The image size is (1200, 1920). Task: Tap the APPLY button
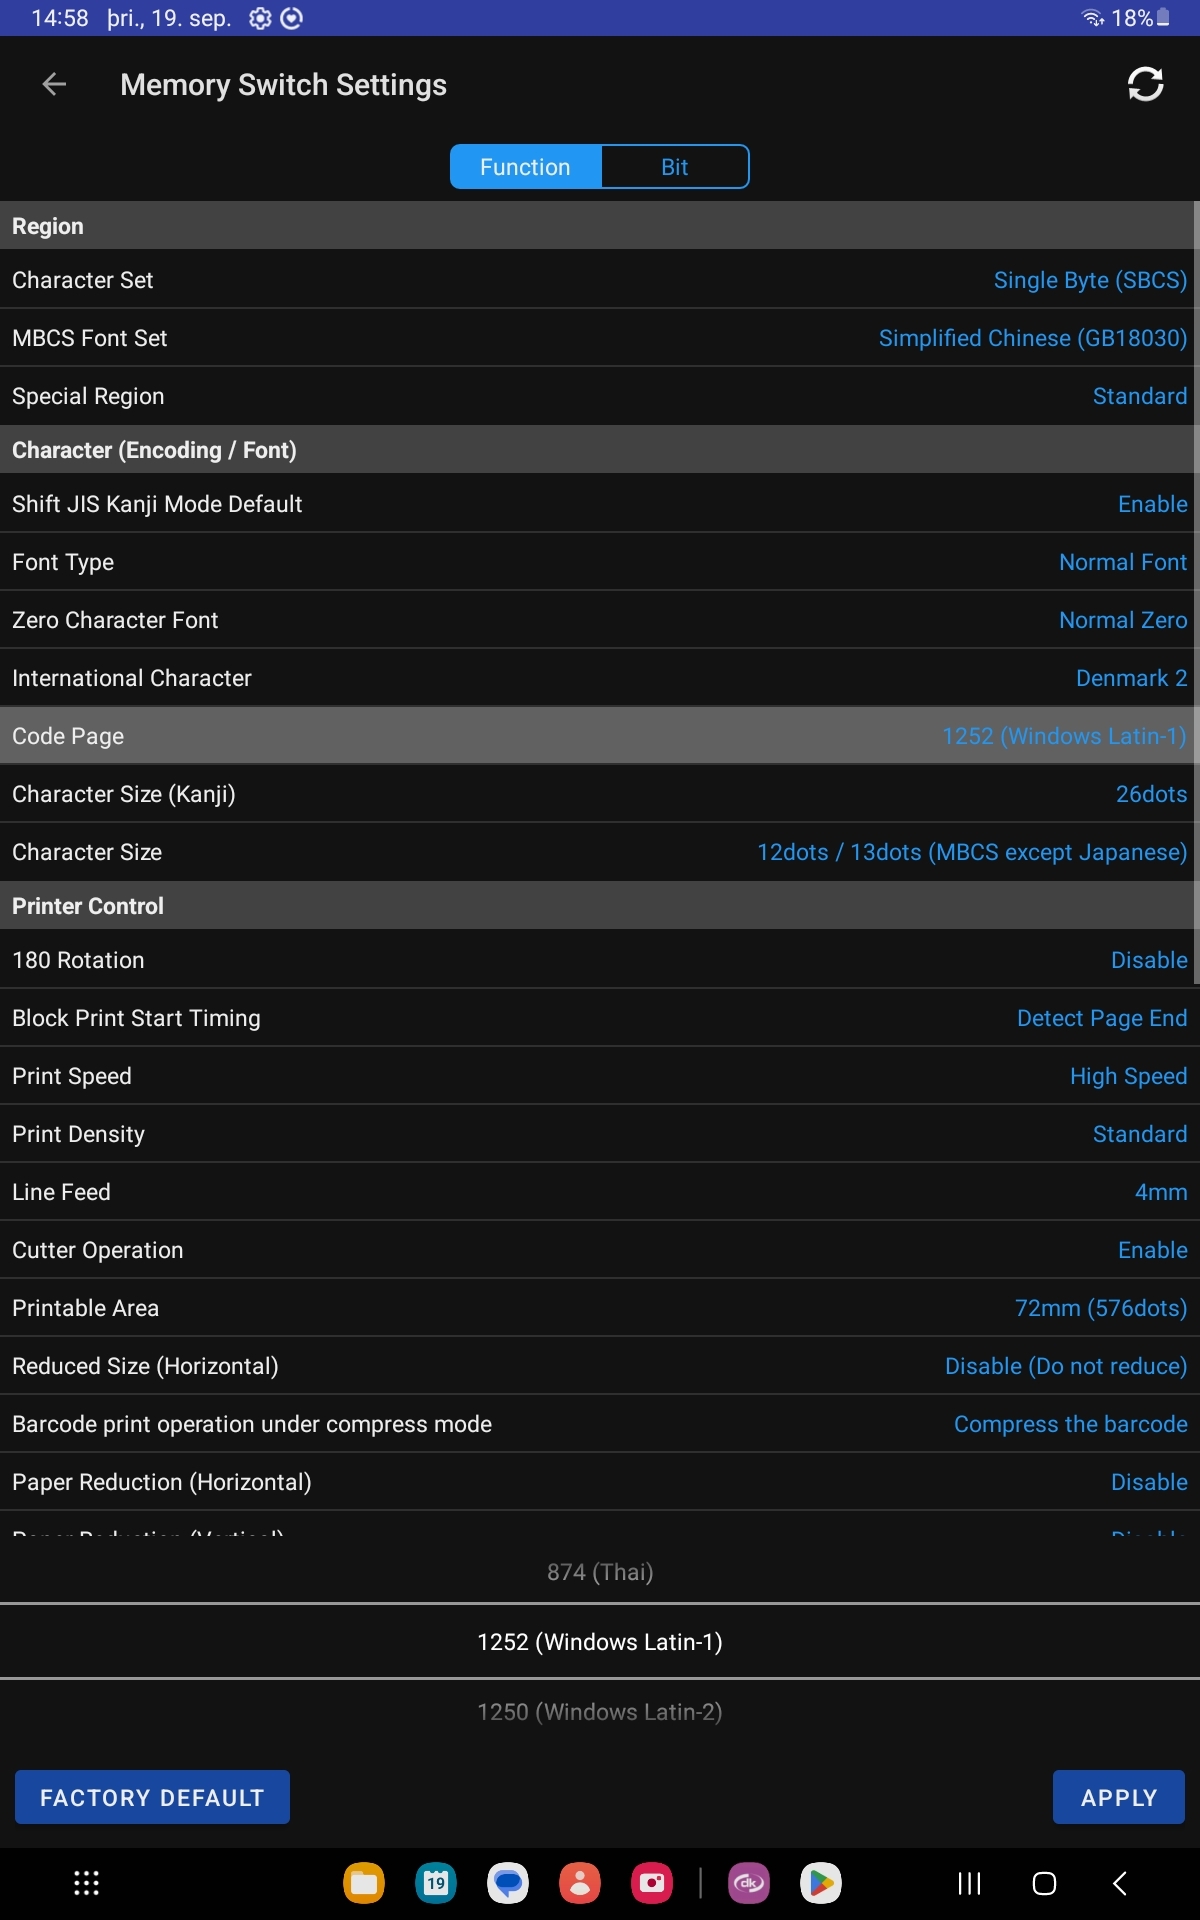click(x=1118, y=1798)
